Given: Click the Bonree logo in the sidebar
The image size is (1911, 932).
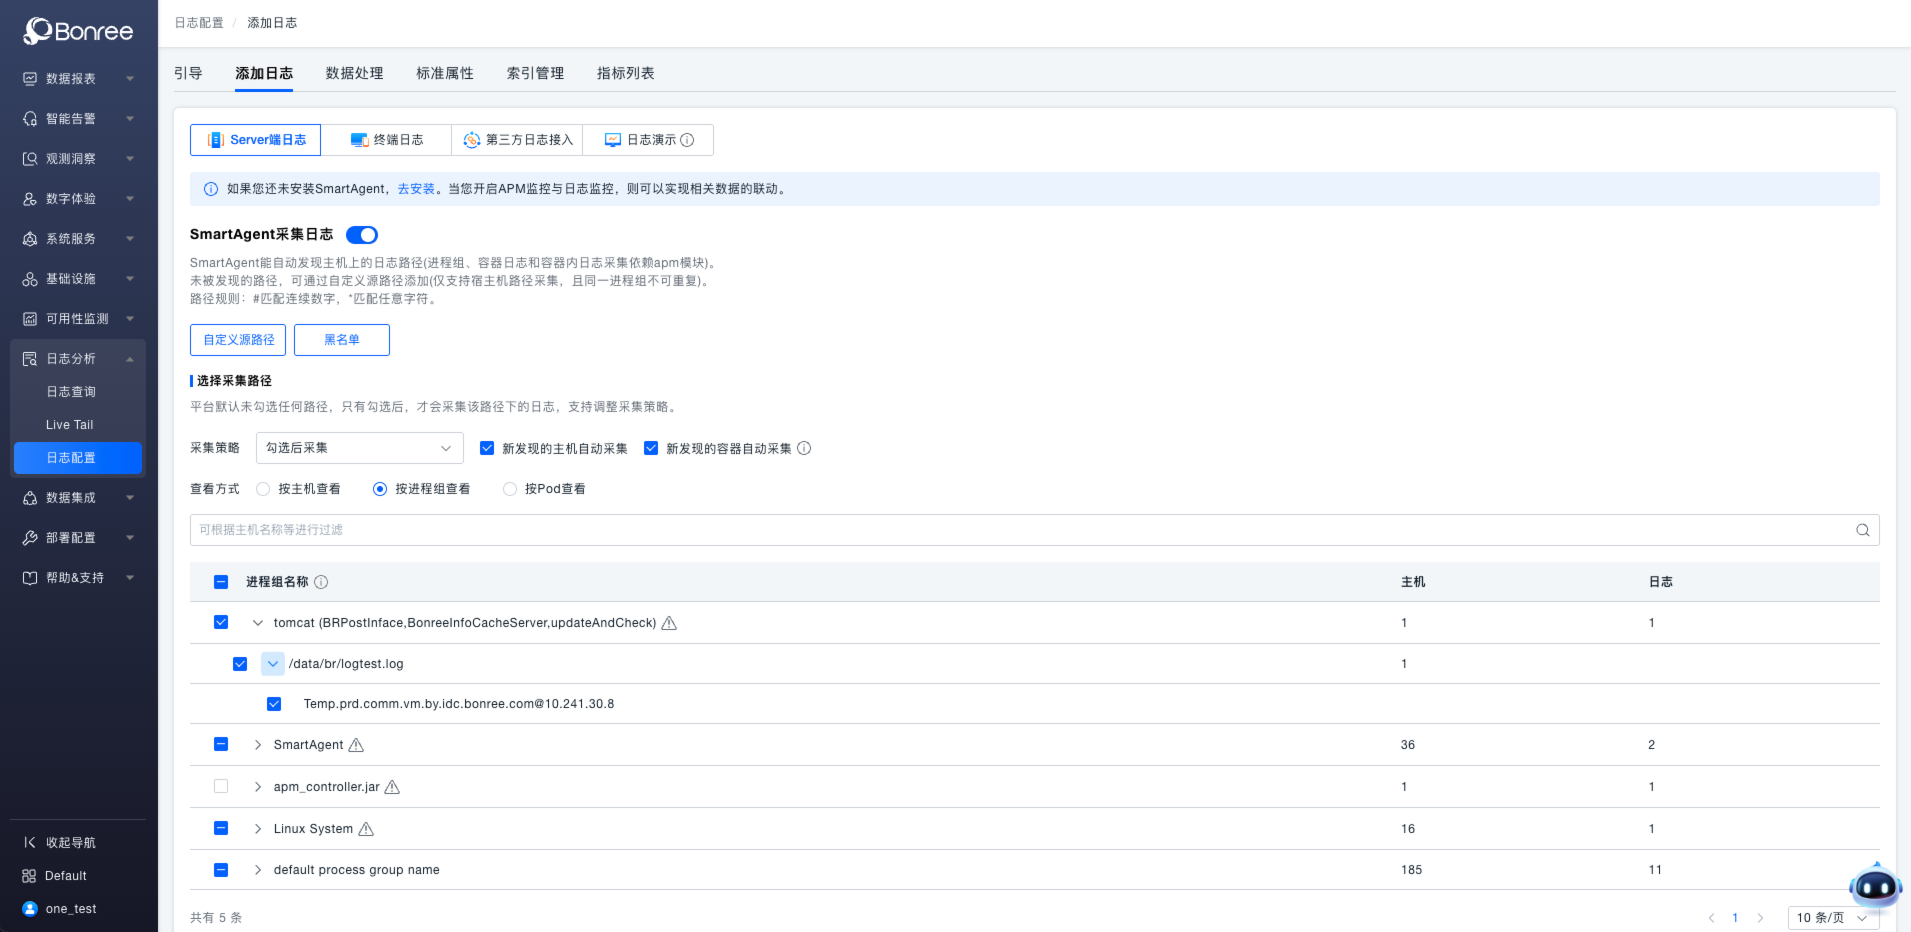Looking at the screenshot, I should click(x=78, y=30).
